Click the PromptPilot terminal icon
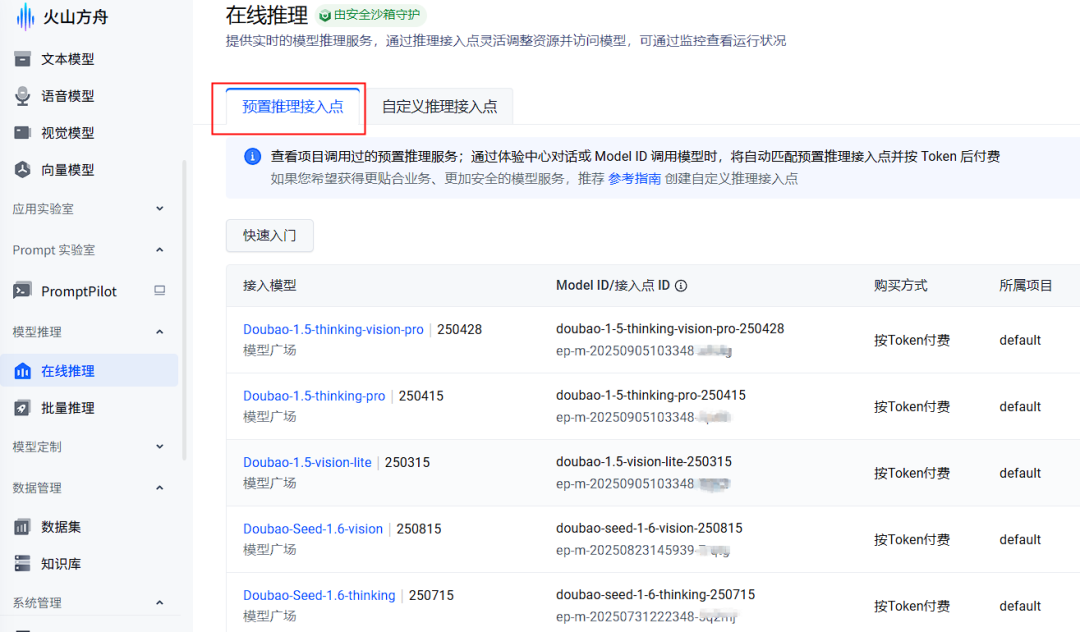 tap(22, 291)
